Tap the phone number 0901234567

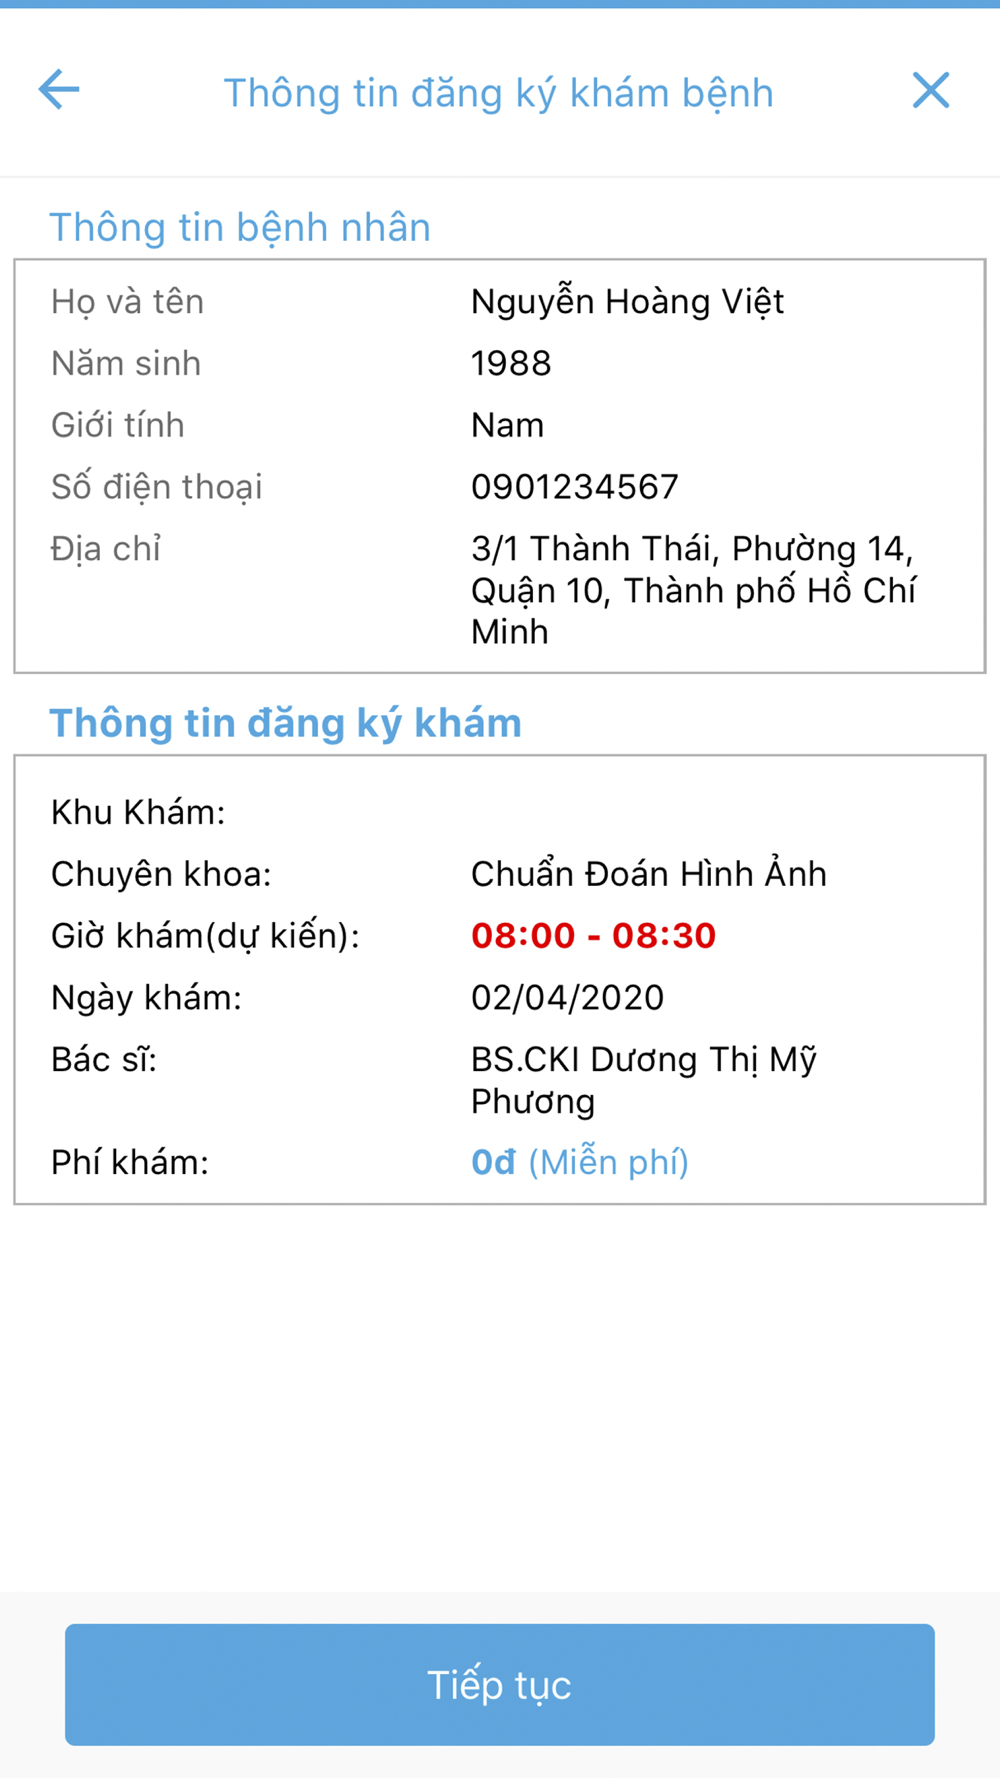pos(575,487)
